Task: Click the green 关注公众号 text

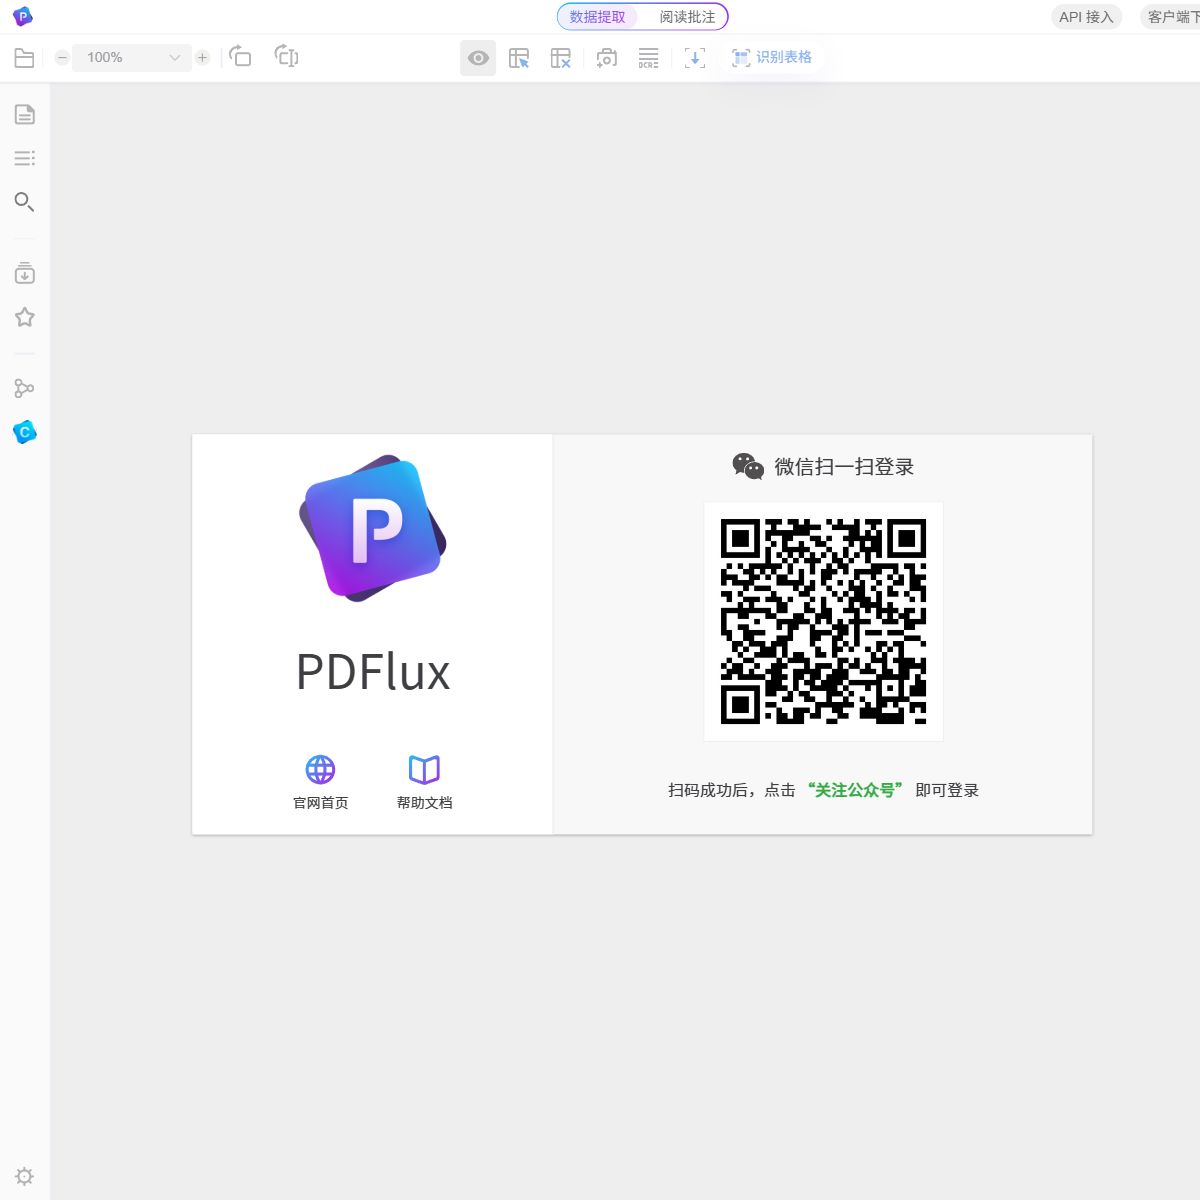Action: (x=855, y=790)
